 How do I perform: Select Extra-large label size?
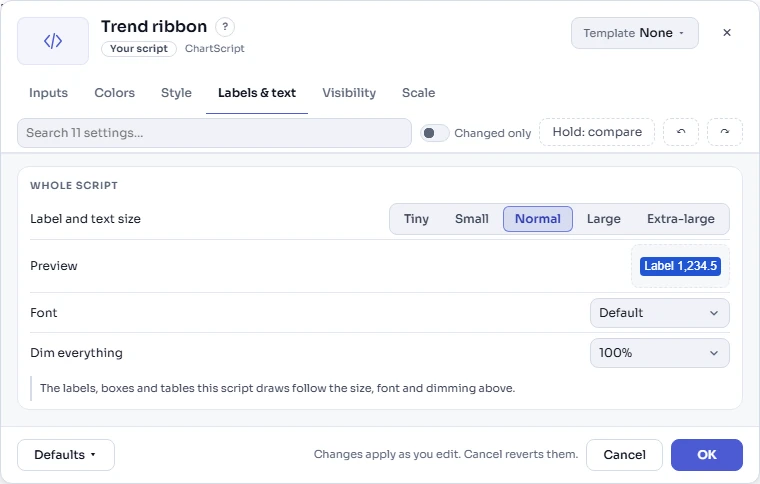click(x=681, y=219)
